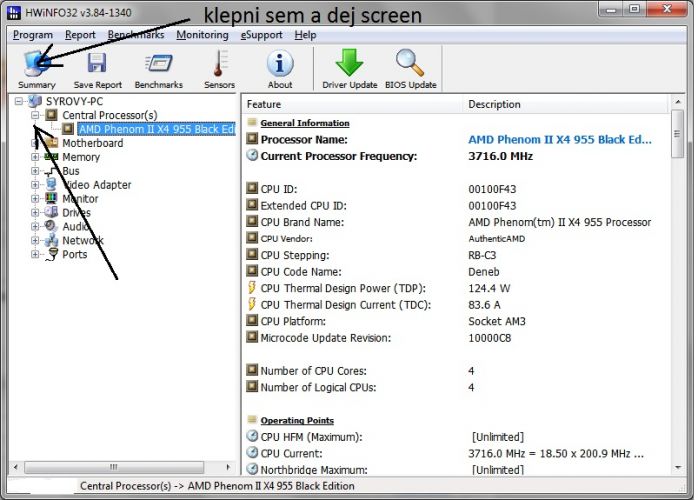This screenshot has height=500, width=698.
Task: Collapse the Central Processor(s) node
Action: coord(35,115)
